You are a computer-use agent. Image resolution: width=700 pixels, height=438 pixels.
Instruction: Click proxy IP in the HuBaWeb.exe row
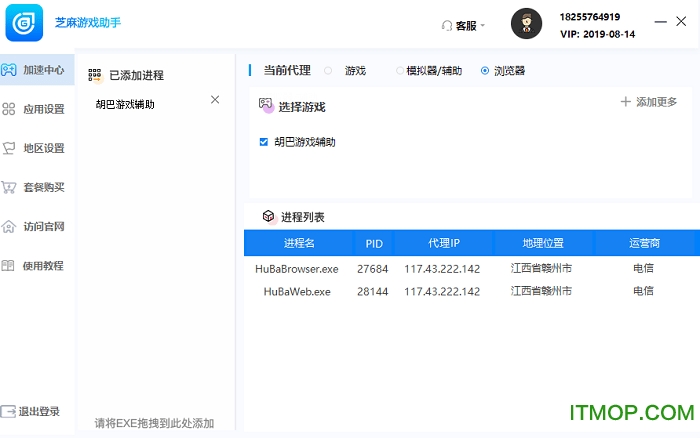(442, 292)
